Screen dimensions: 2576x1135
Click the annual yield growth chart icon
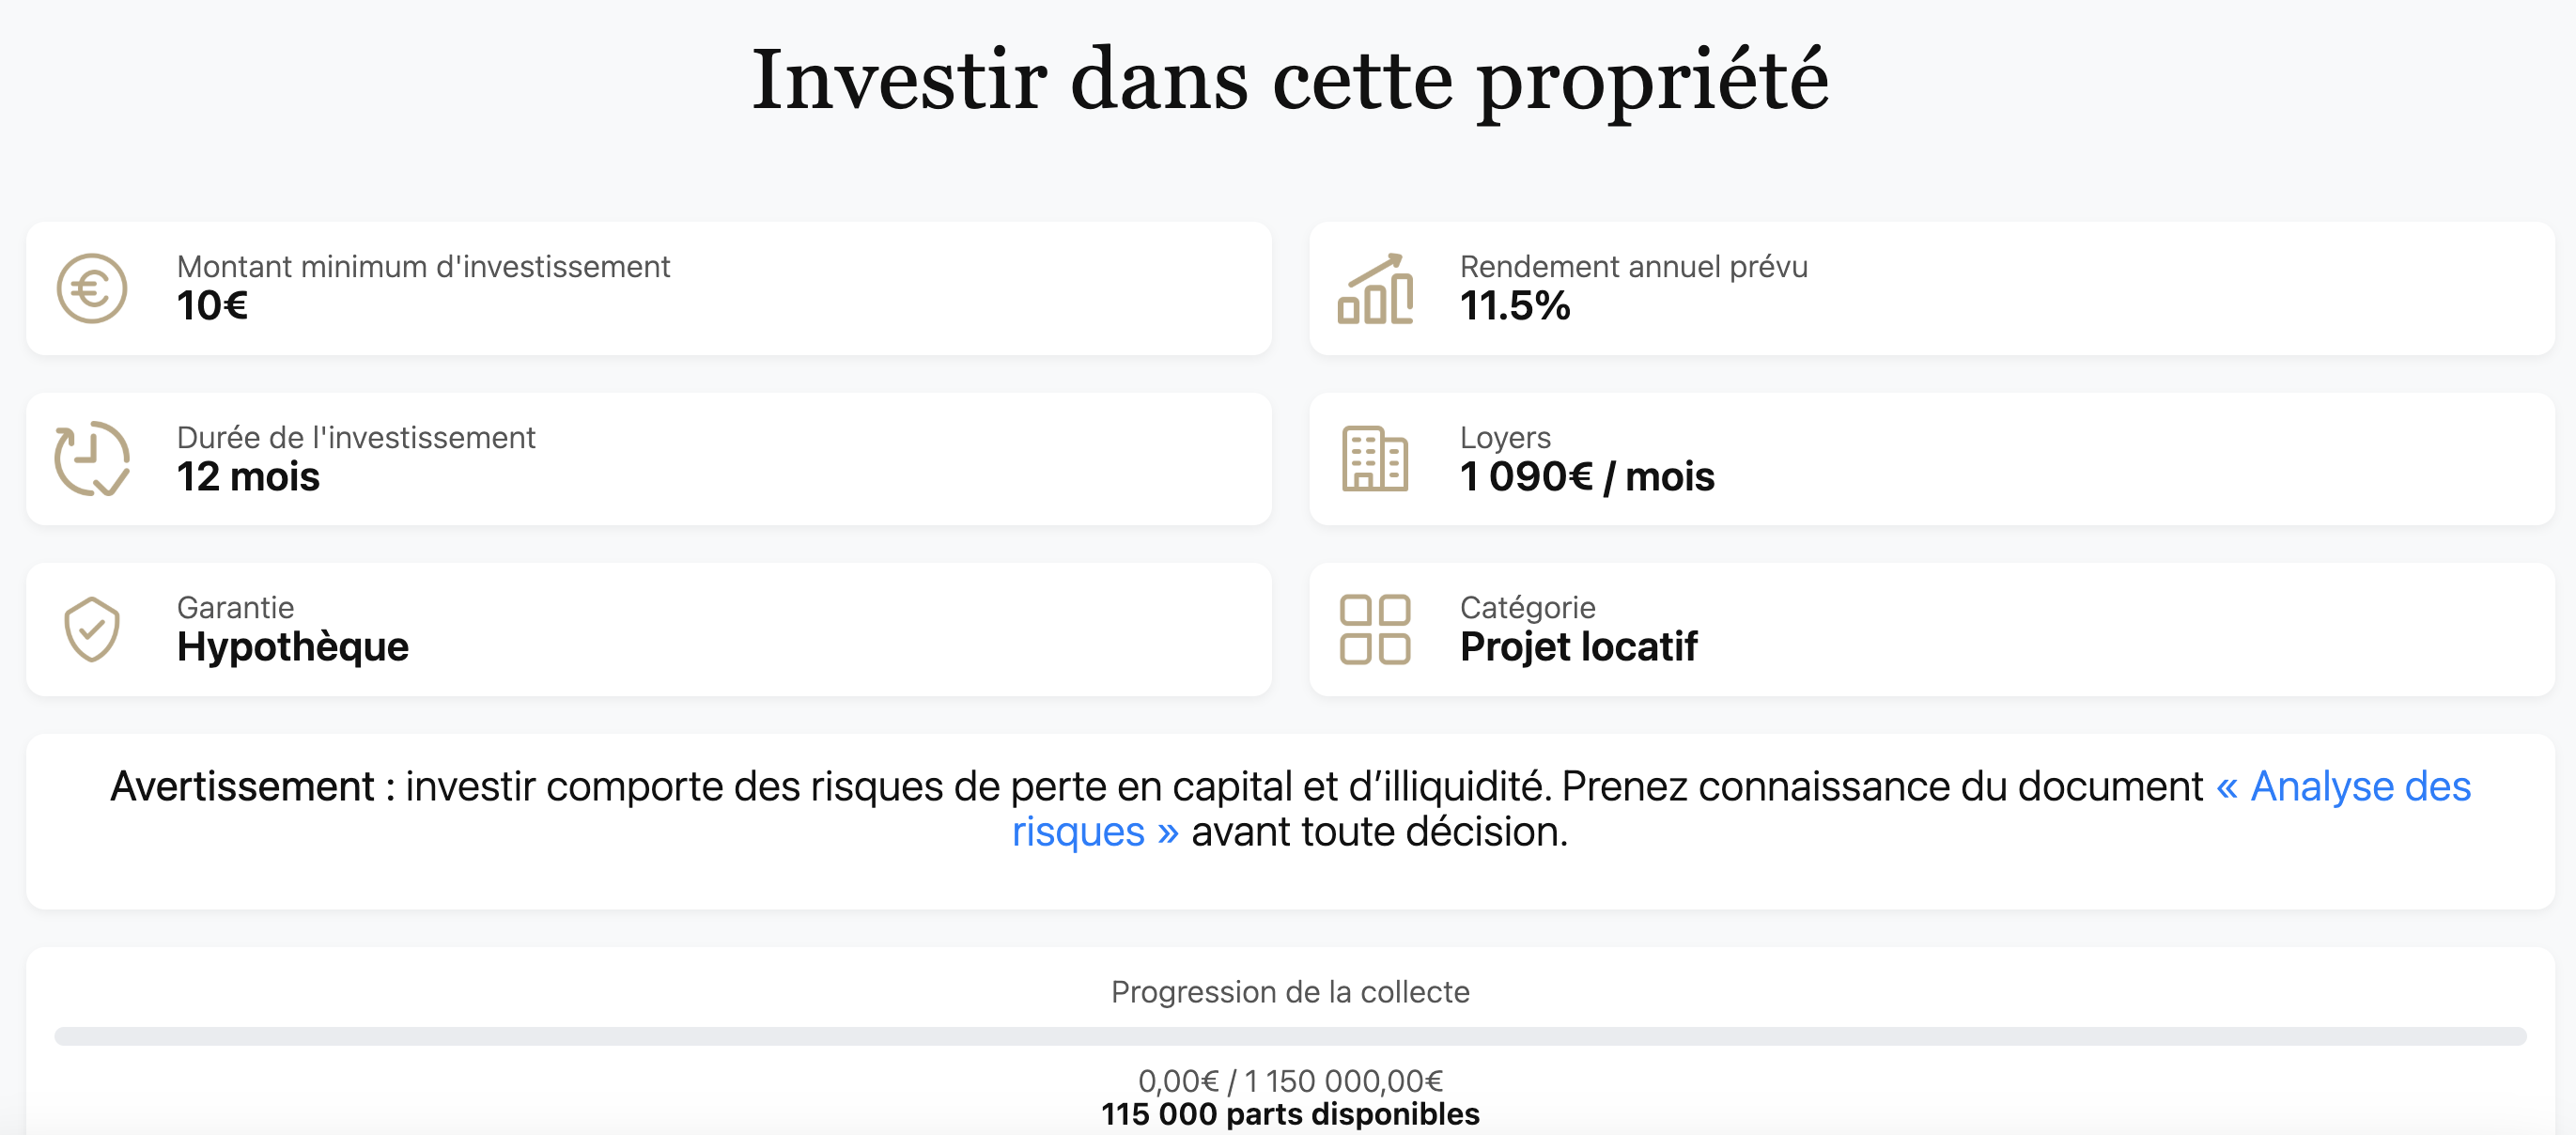[1375, 289]
